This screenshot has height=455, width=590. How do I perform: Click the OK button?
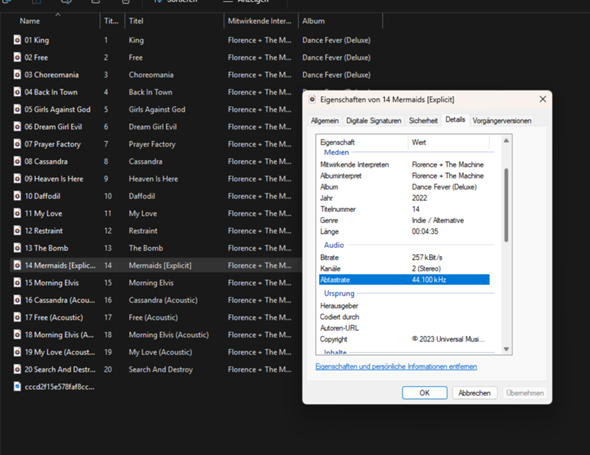(424, 393)
